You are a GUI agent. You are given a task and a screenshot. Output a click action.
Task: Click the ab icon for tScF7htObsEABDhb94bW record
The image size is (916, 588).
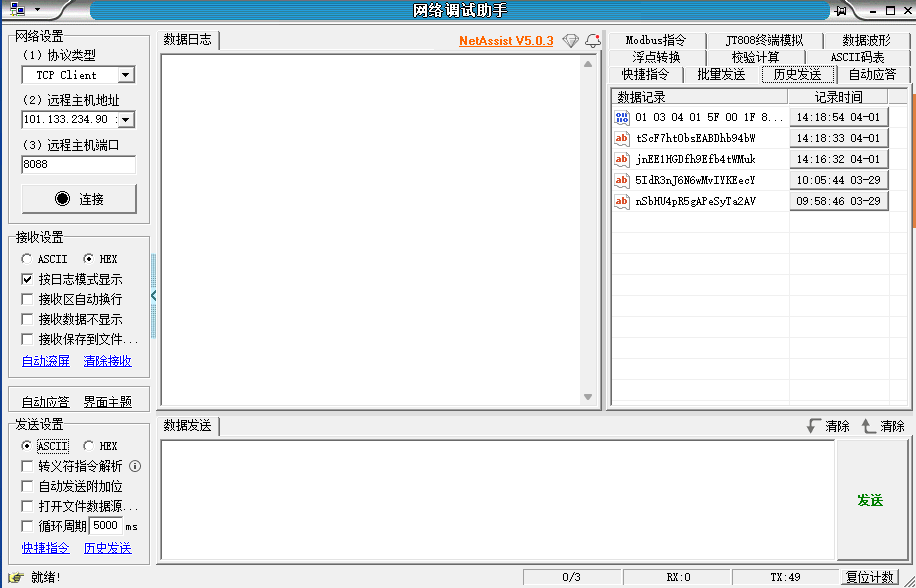coord(622,138)
